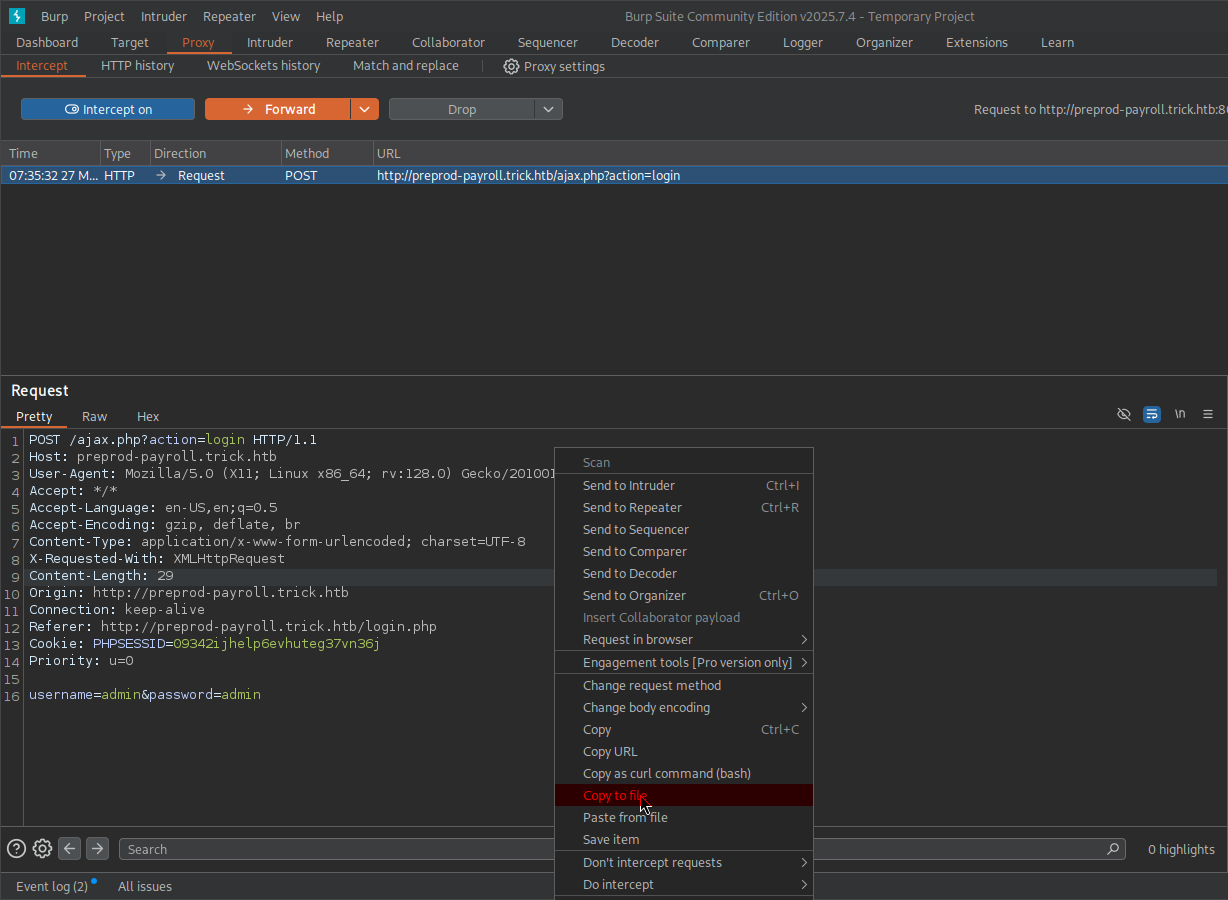
Task: Toggle hidden characters eye icon
Action: [1124, 414]
